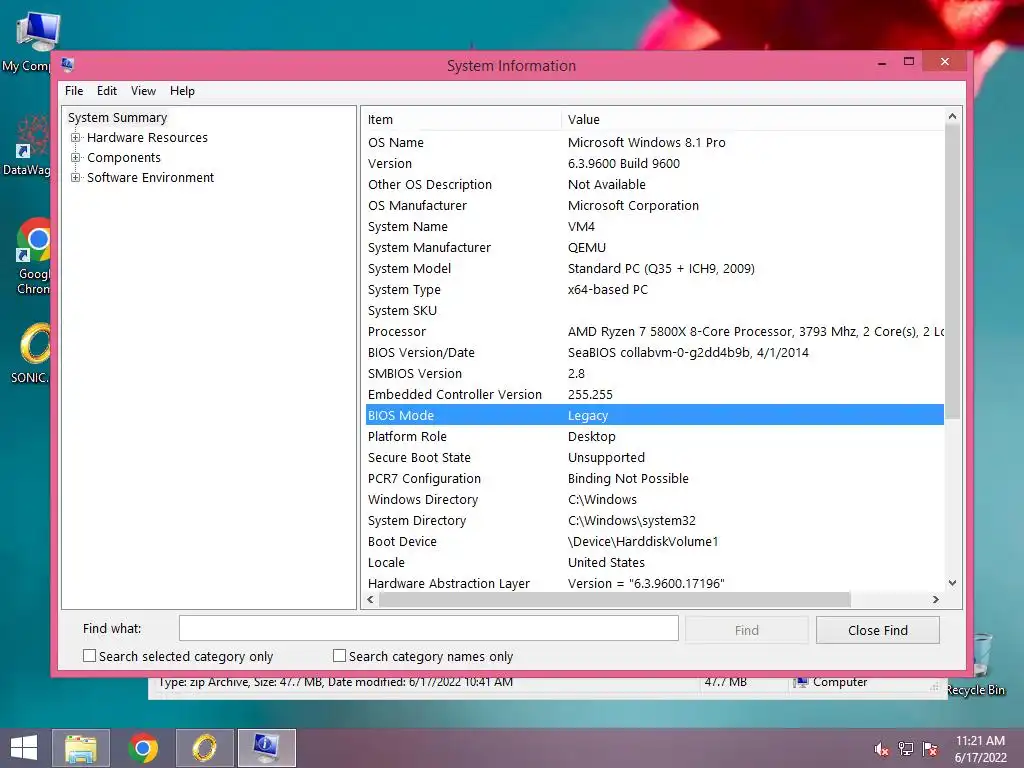Click the vertical scrollbar thumb
Image resolution: width=1024 pixels, height=768 pixels.
952,271
